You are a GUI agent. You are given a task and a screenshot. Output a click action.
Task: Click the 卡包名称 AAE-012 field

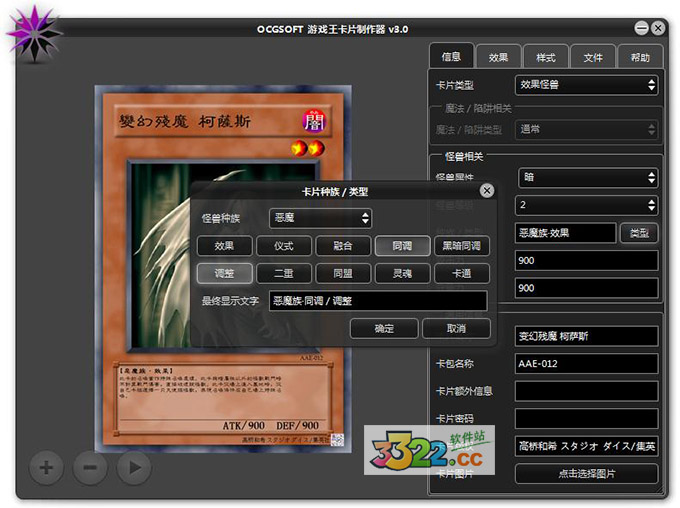pyautogui.click(x=586, y=364)
